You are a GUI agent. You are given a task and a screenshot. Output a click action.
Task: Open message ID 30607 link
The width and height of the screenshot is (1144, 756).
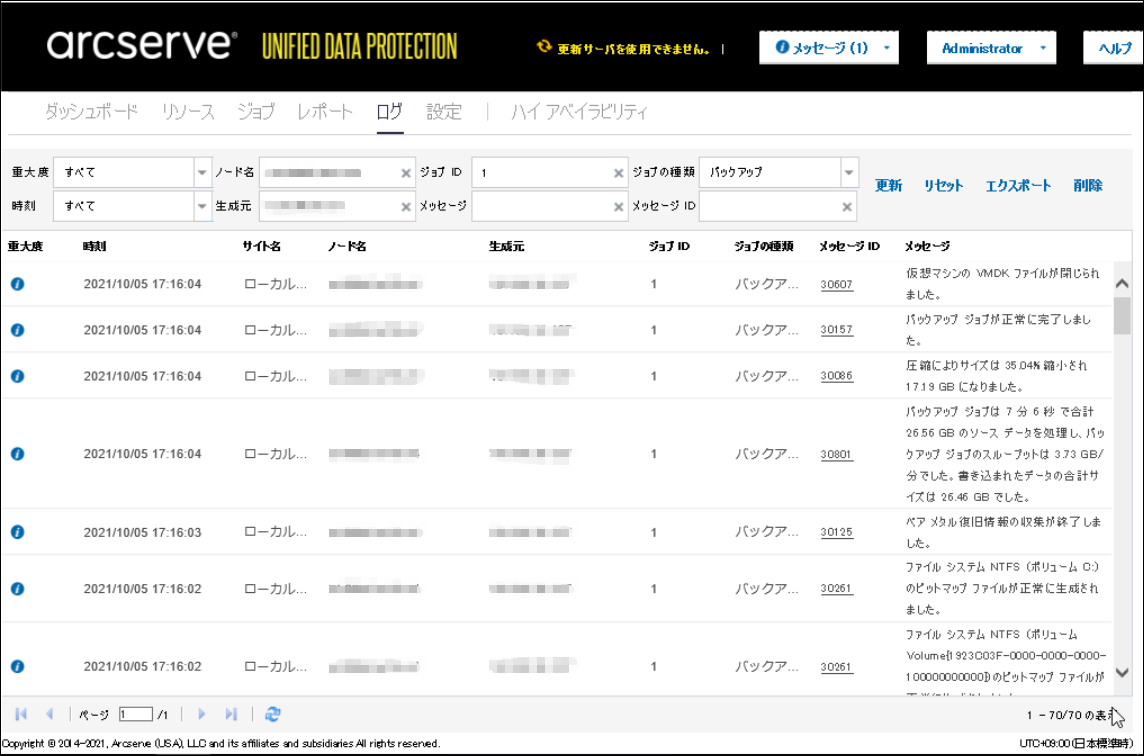pyautogui.click(x=836, y=285)
